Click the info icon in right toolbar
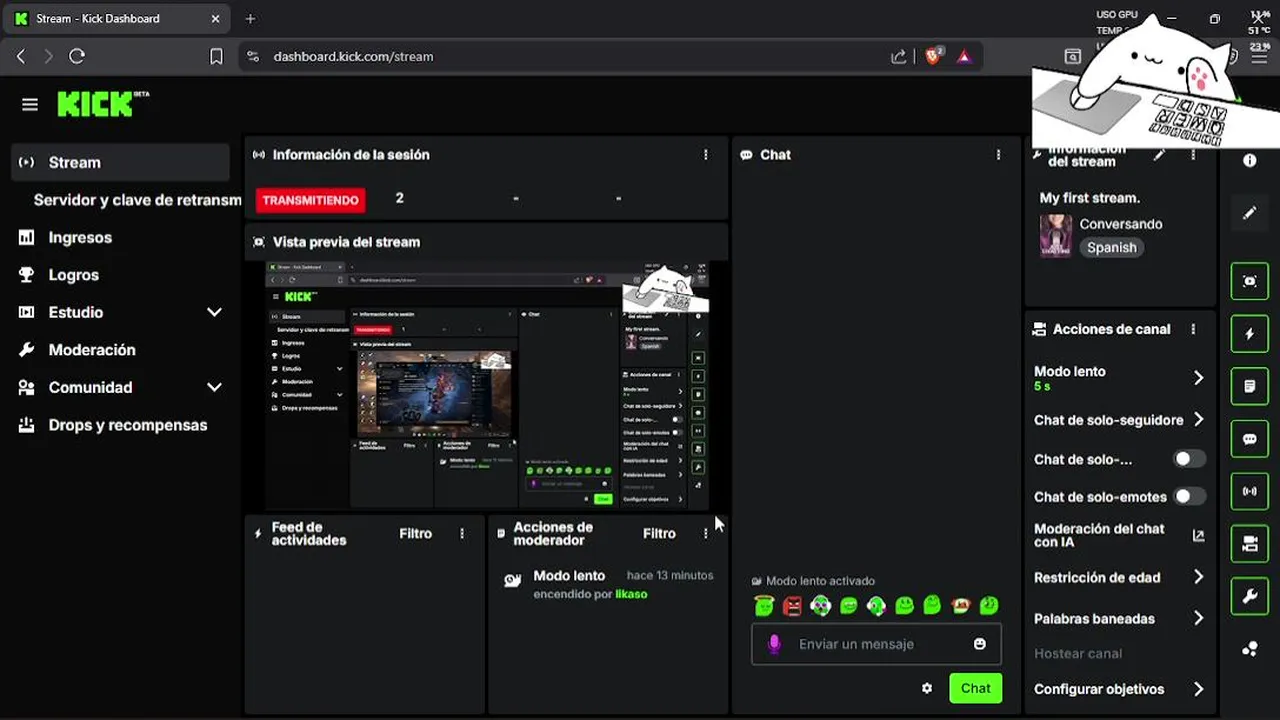Viewport: 1280px width, 720px height. coord(1249,160)
